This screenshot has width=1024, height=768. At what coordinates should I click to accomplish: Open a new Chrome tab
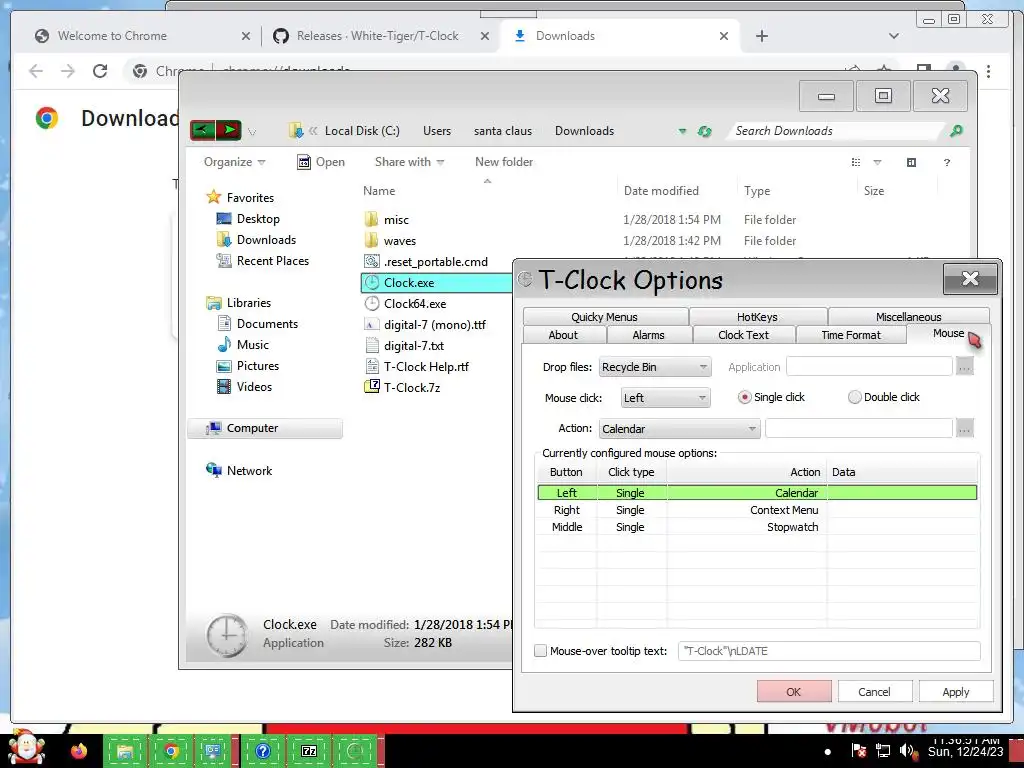point(761,36)
